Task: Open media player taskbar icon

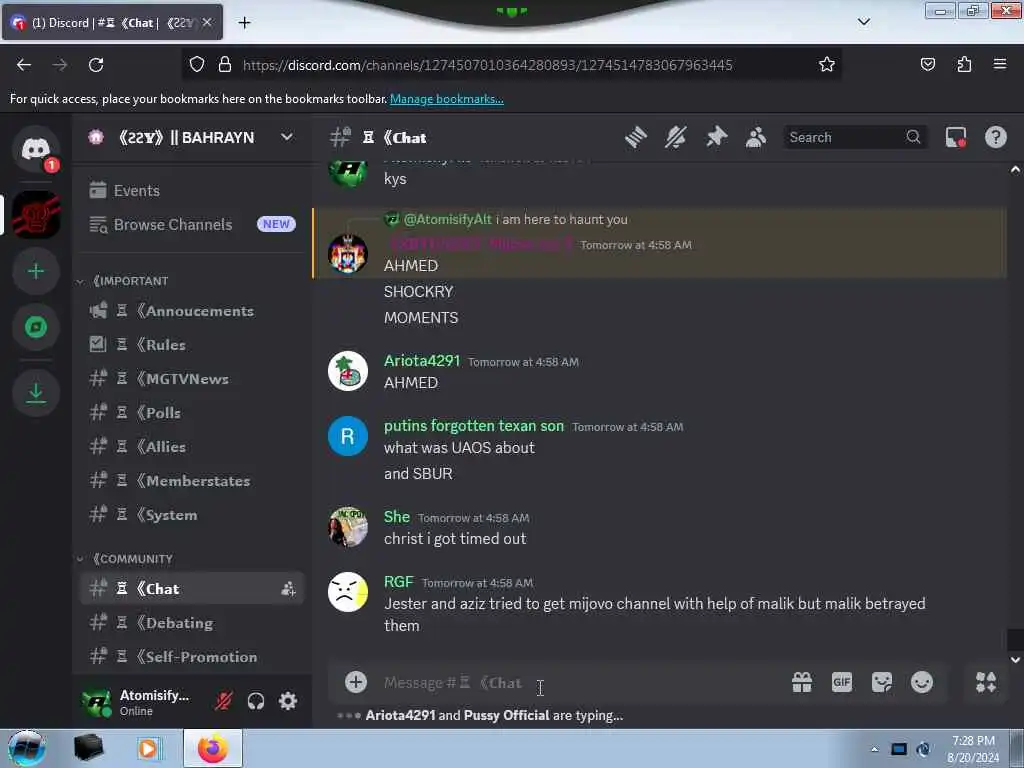Action: pos(148,748)
